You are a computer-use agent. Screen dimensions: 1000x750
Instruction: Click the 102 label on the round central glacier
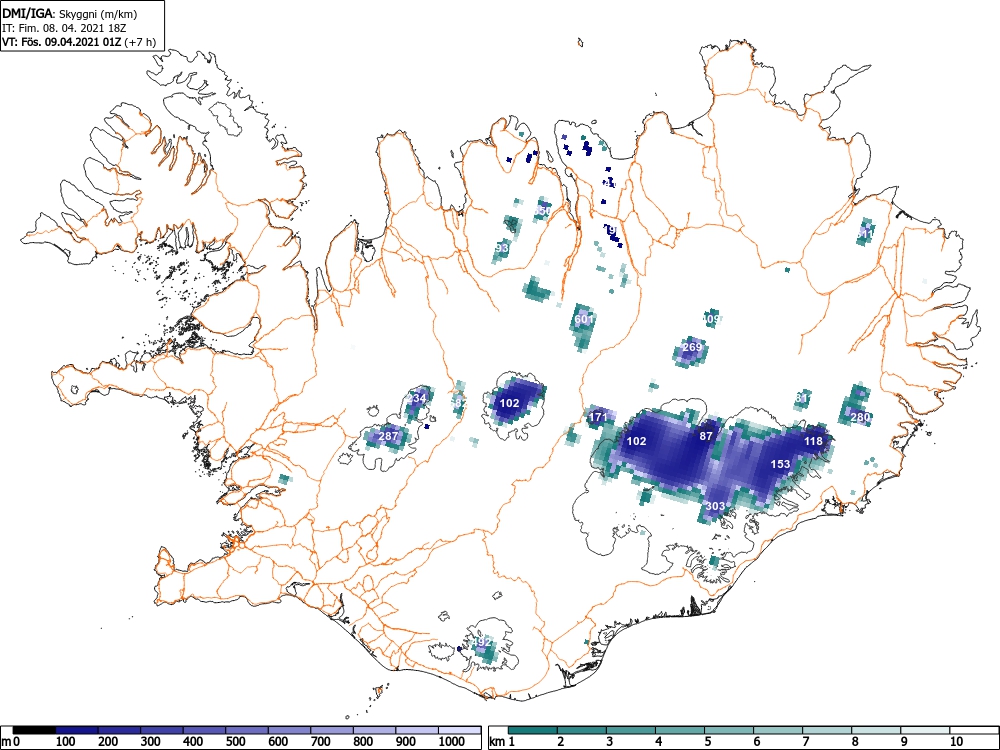coord(509,403)
